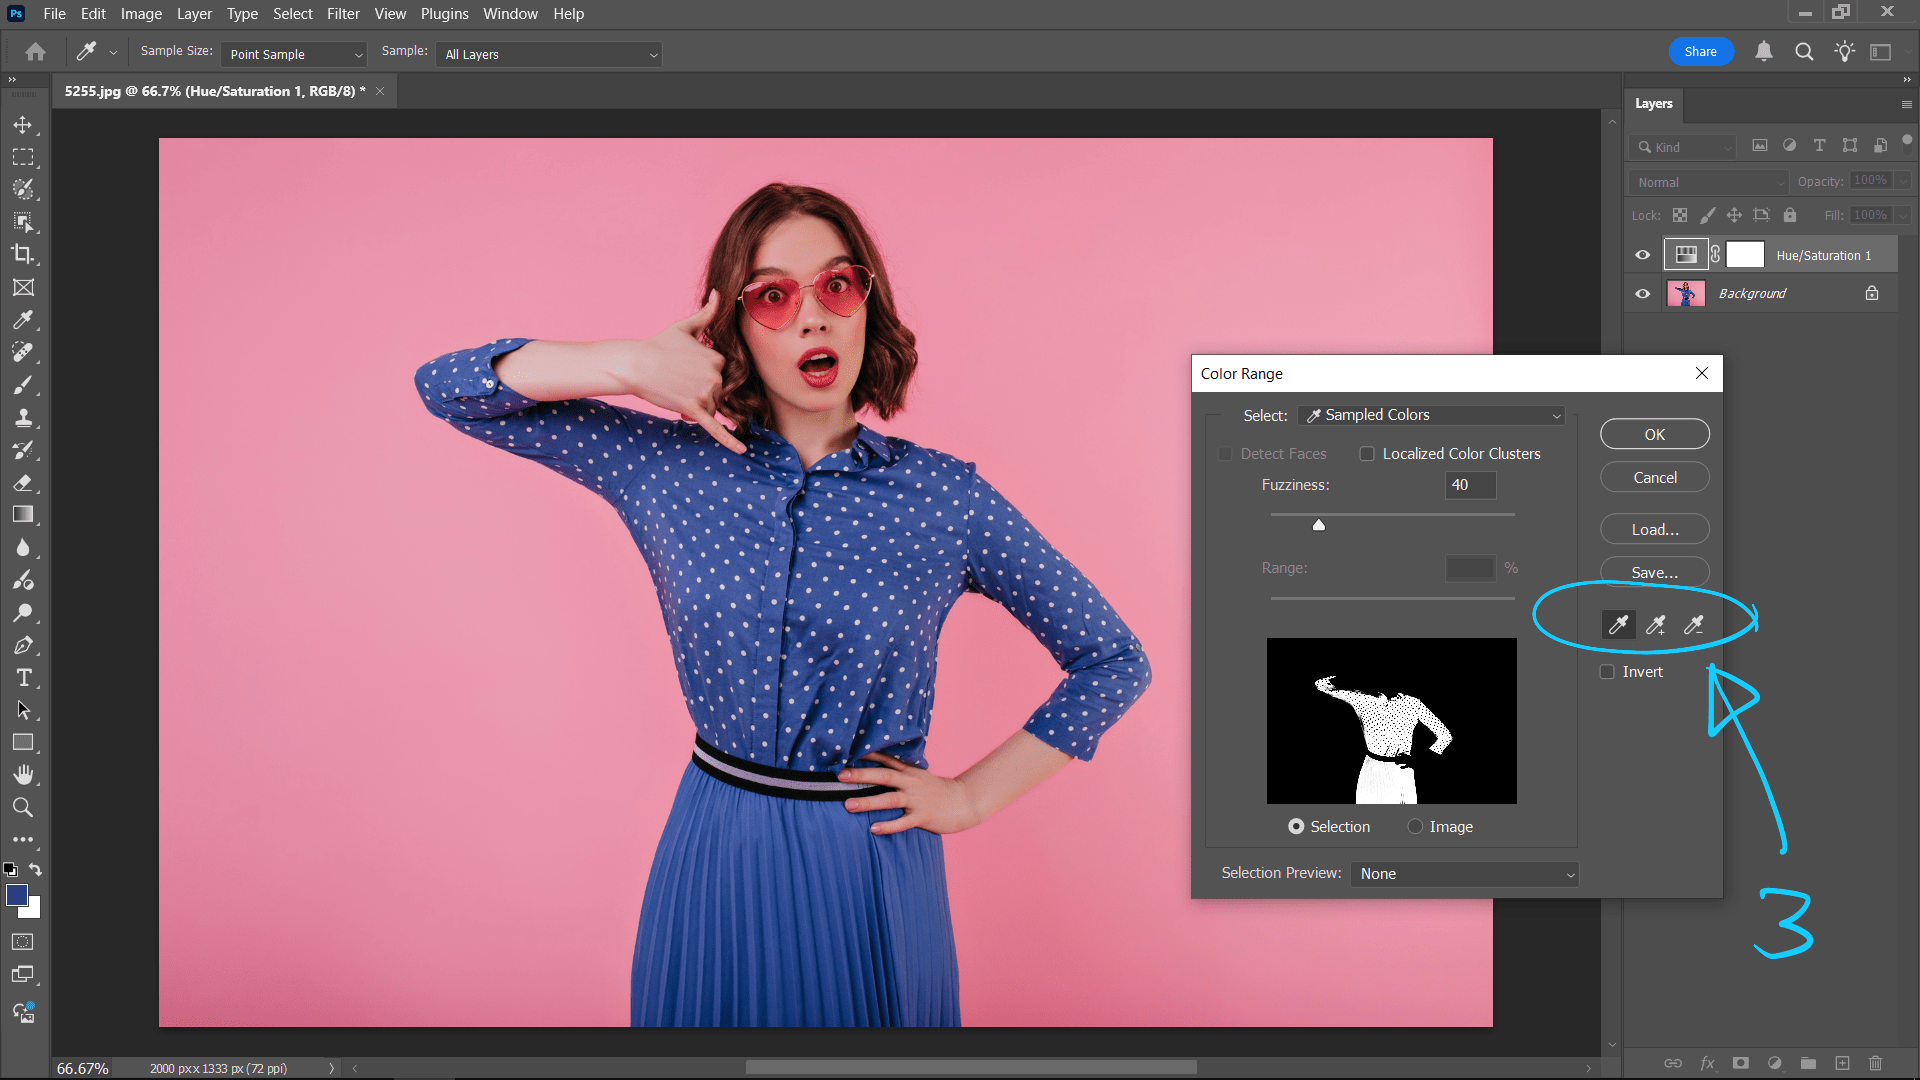Viewport: 1920px width, 1080px height.
Task: Switch to the 5255.jpg document tab
Action: click(215, 91)
